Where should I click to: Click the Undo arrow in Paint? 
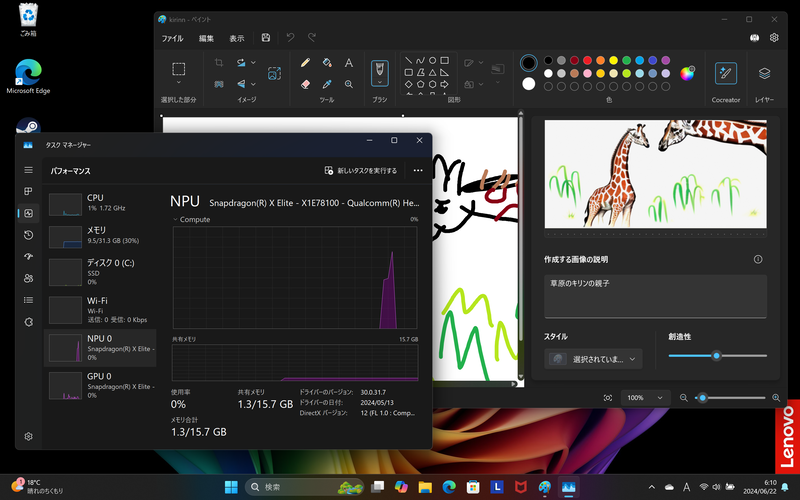click(x=290, y=38)
